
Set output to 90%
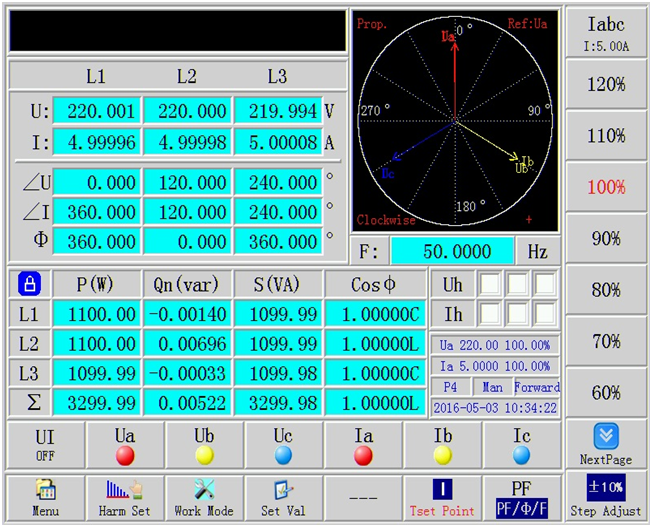(606, 239)
